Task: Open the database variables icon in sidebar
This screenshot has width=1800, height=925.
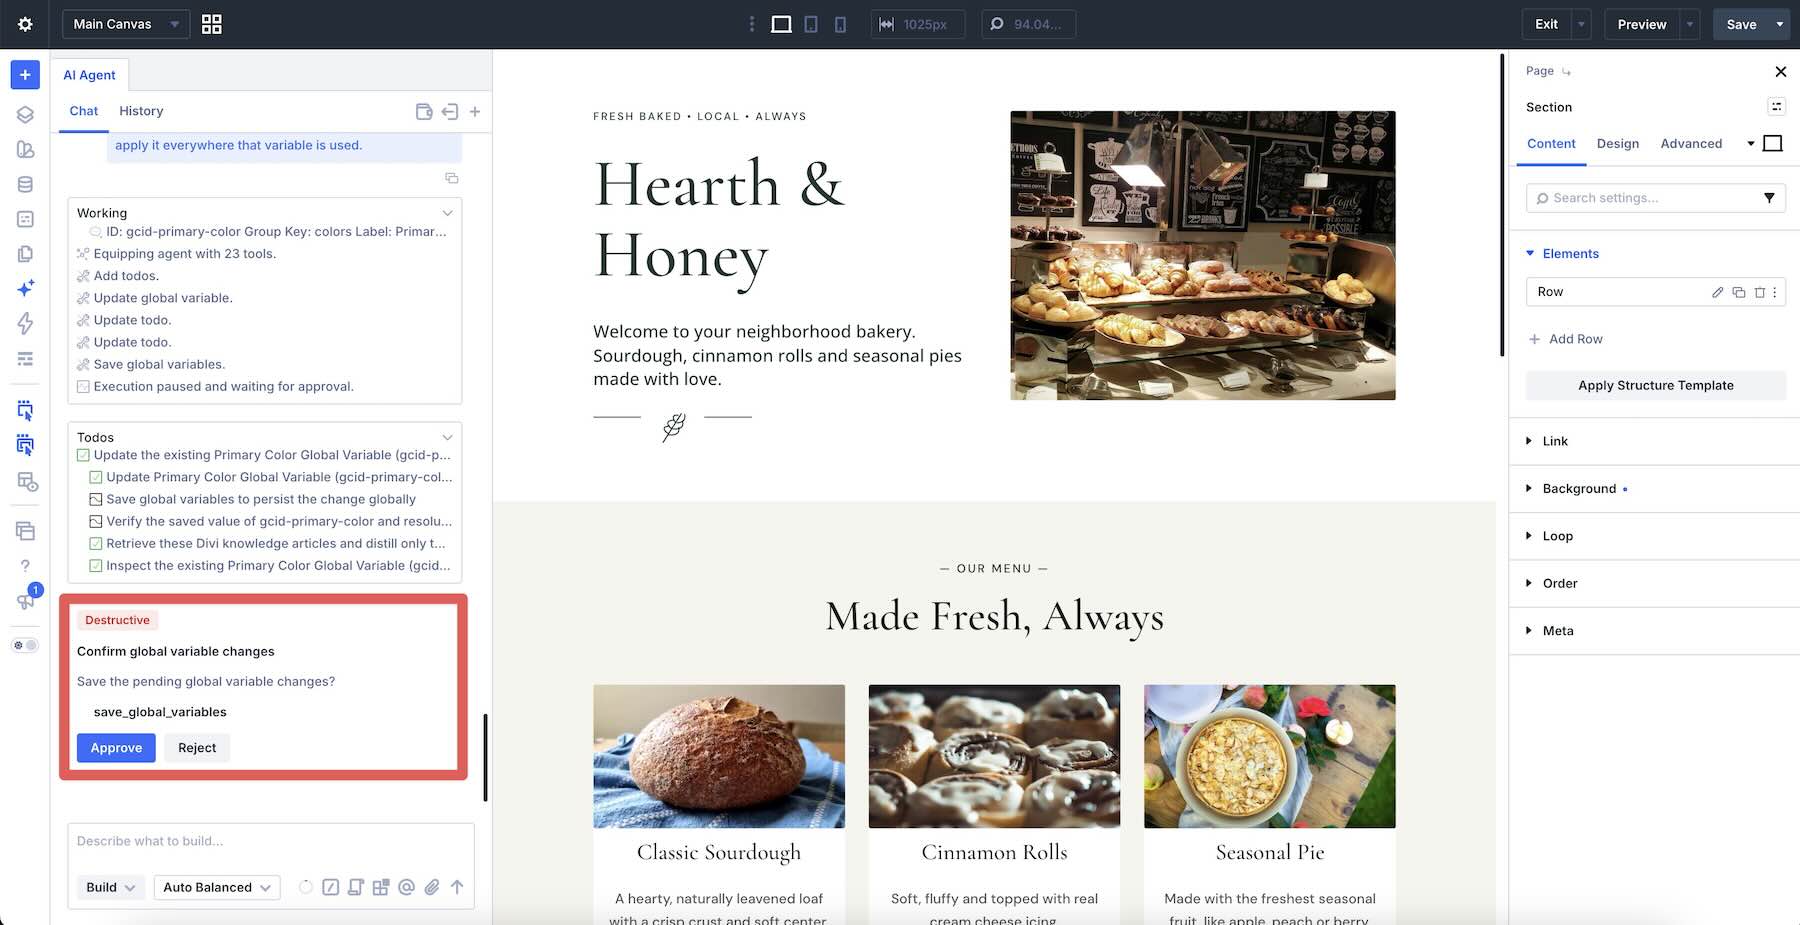Action: point(25,184)
